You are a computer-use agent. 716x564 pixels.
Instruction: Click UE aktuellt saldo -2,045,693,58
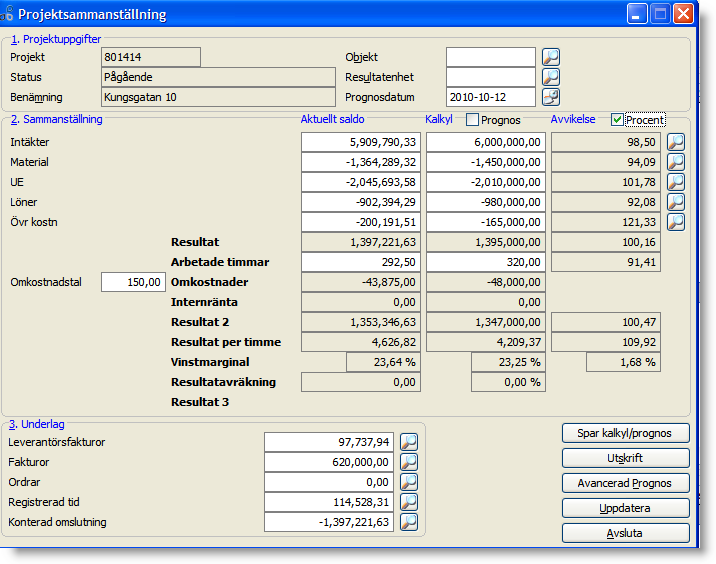click(361, 182)
